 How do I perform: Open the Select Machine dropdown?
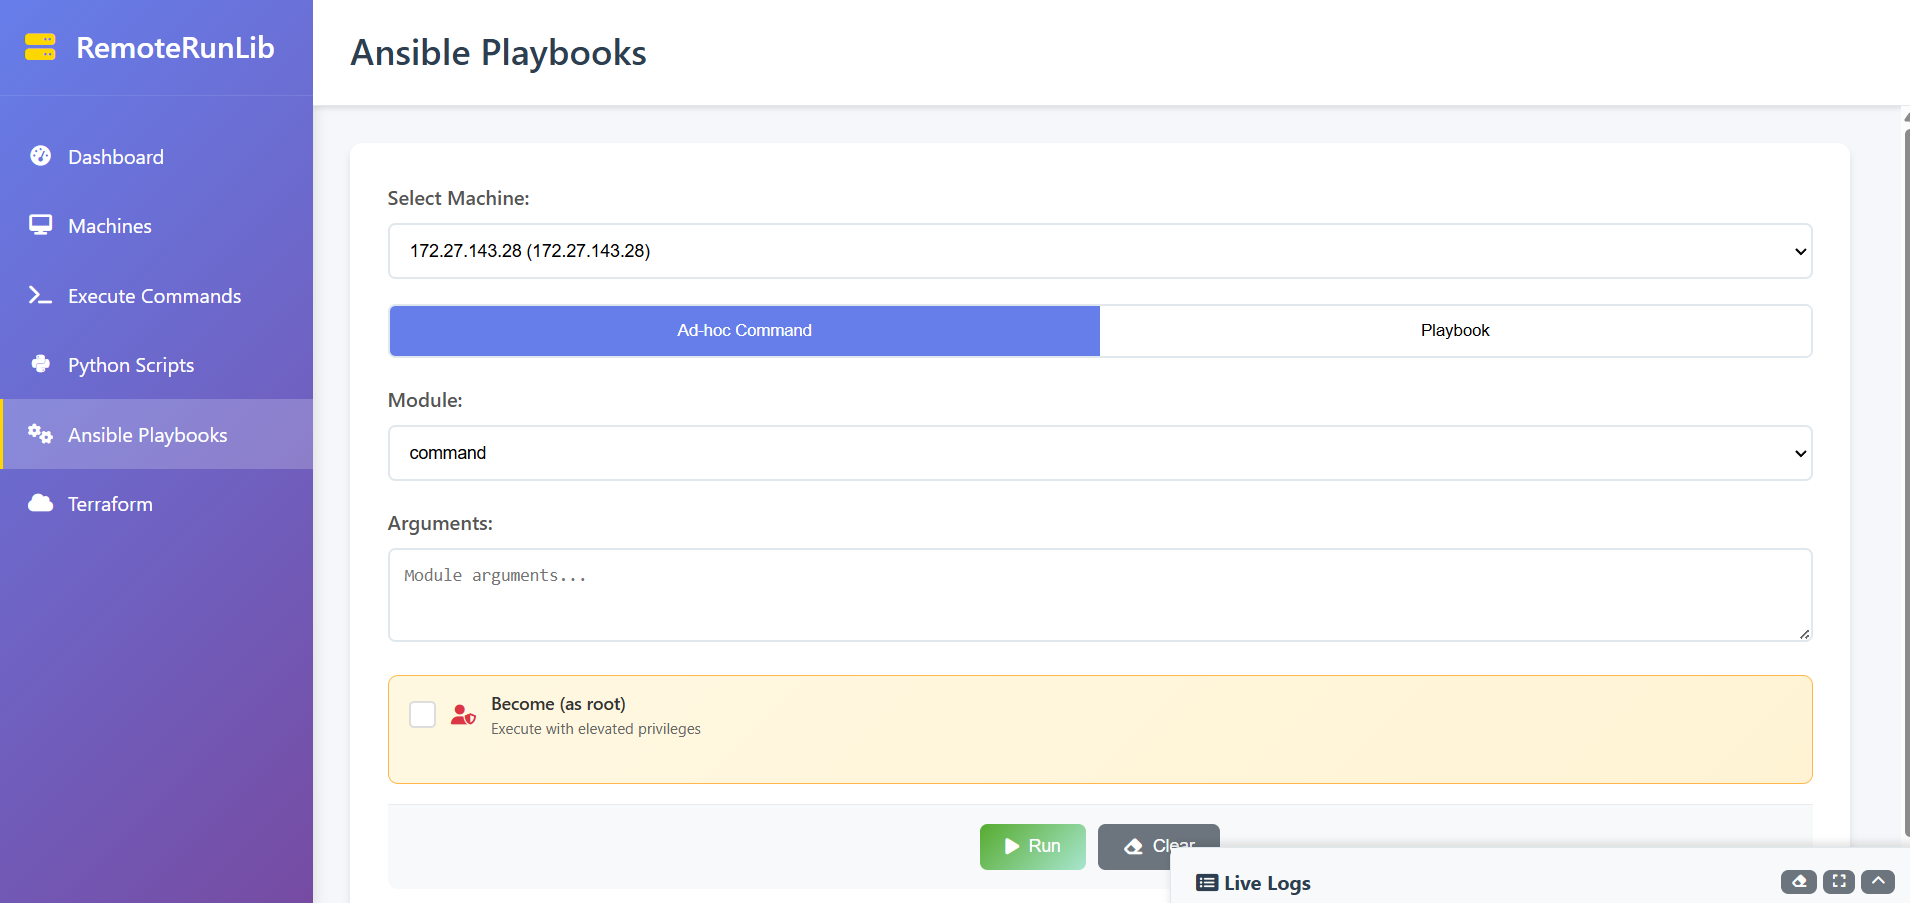coord(1100,251)
